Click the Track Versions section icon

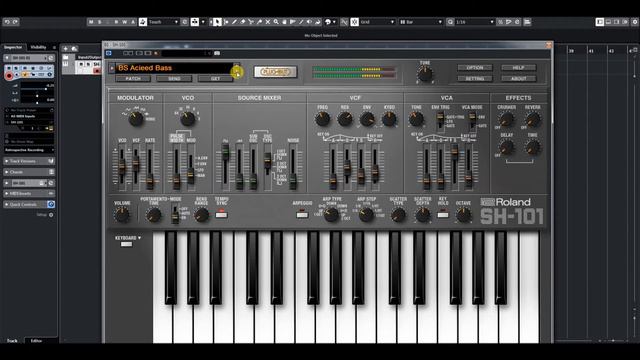click(51, 161)
